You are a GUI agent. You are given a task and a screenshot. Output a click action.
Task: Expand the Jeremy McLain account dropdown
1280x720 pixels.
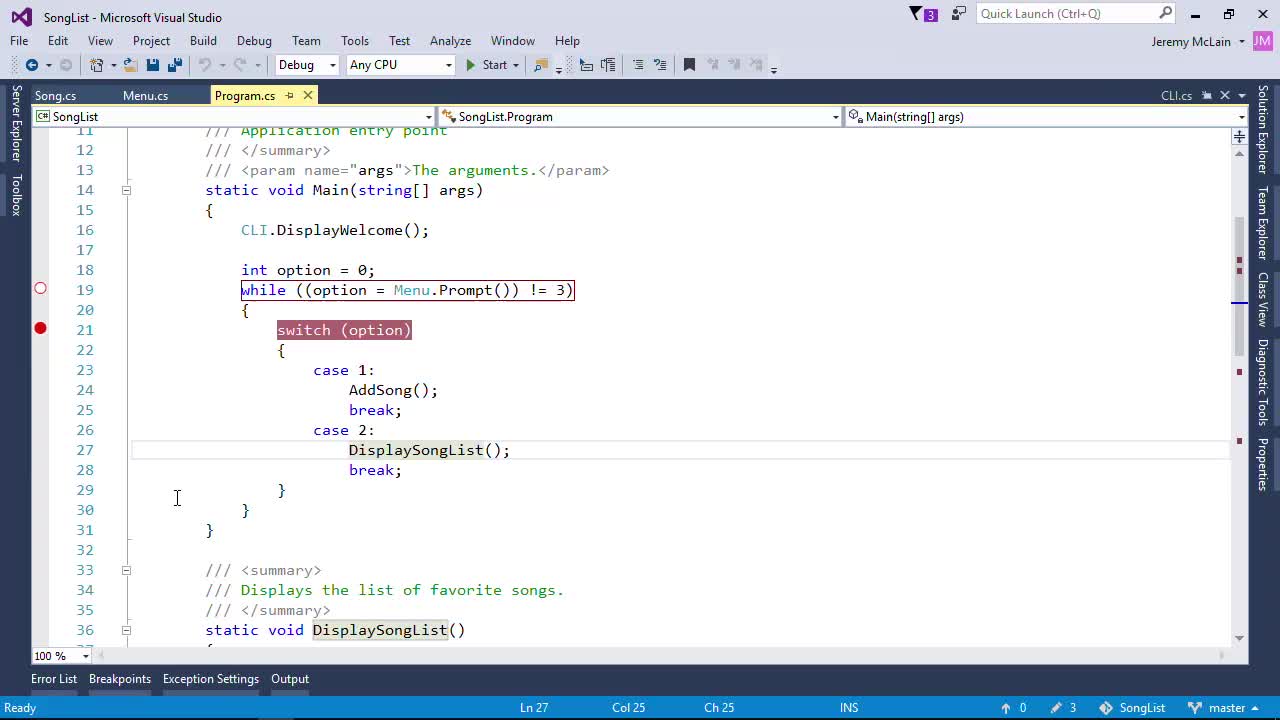1241,42
